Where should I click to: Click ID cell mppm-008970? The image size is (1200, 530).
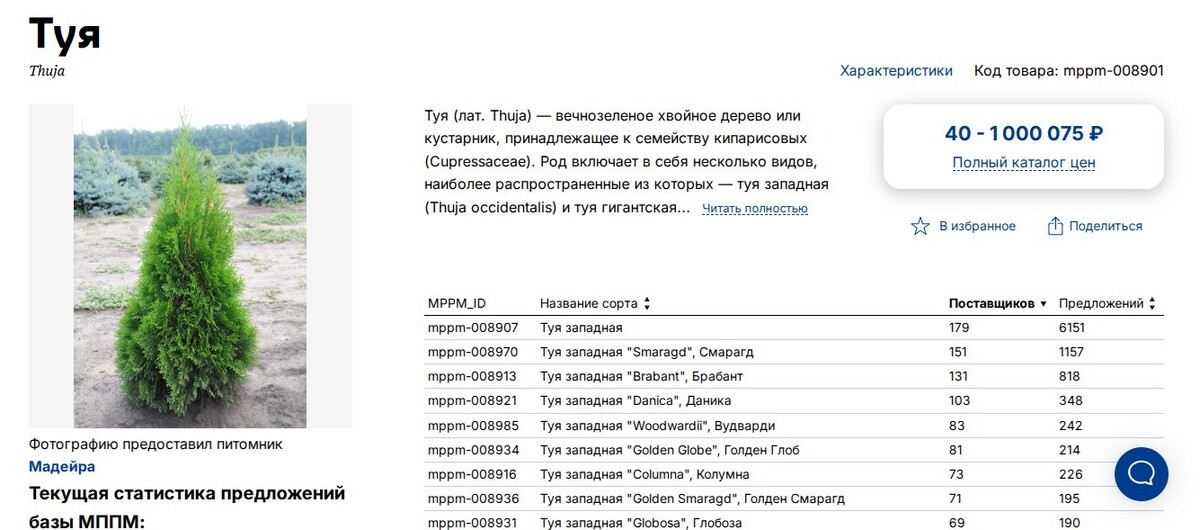[473, 352]
